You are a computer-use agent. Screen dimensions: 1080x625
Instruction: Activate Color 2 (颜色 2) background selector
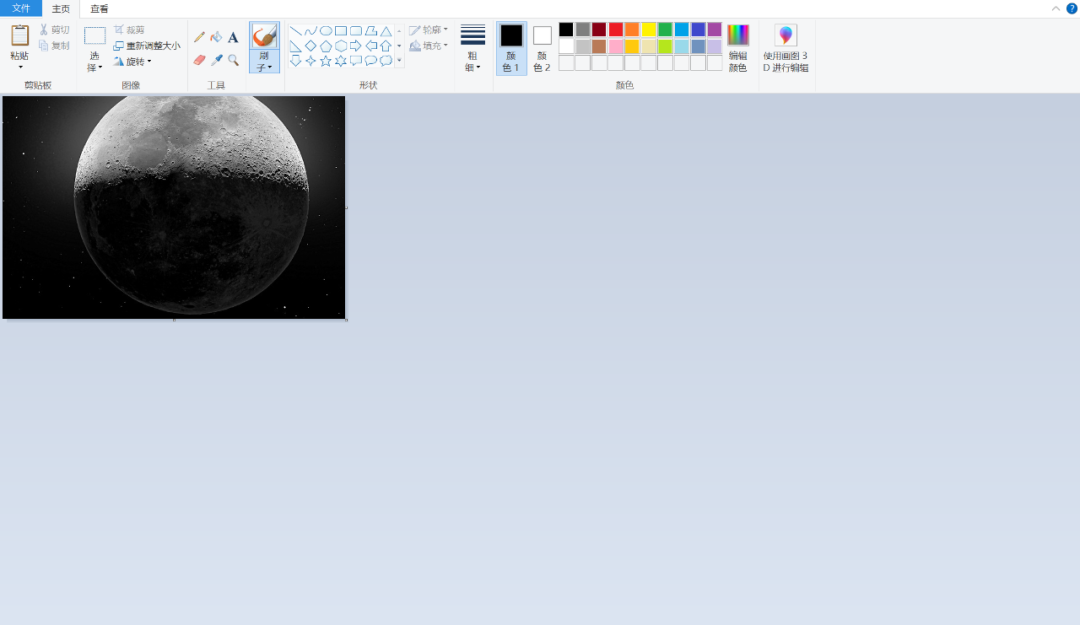542,48
